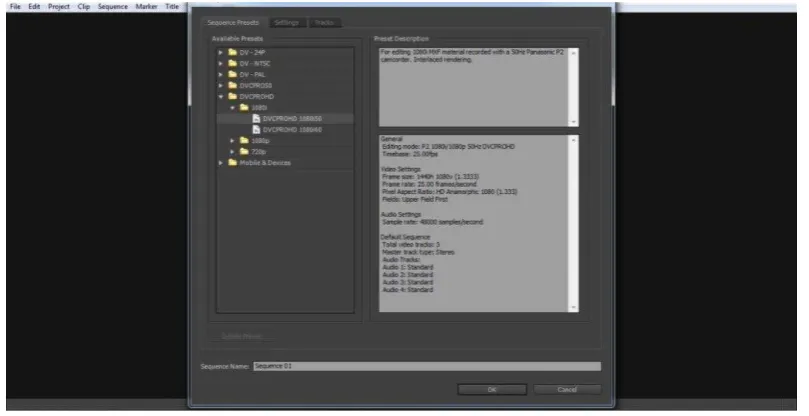
Task: Click the 'Timebase: 25.00fps' text line
Action: tap(410, 154)
